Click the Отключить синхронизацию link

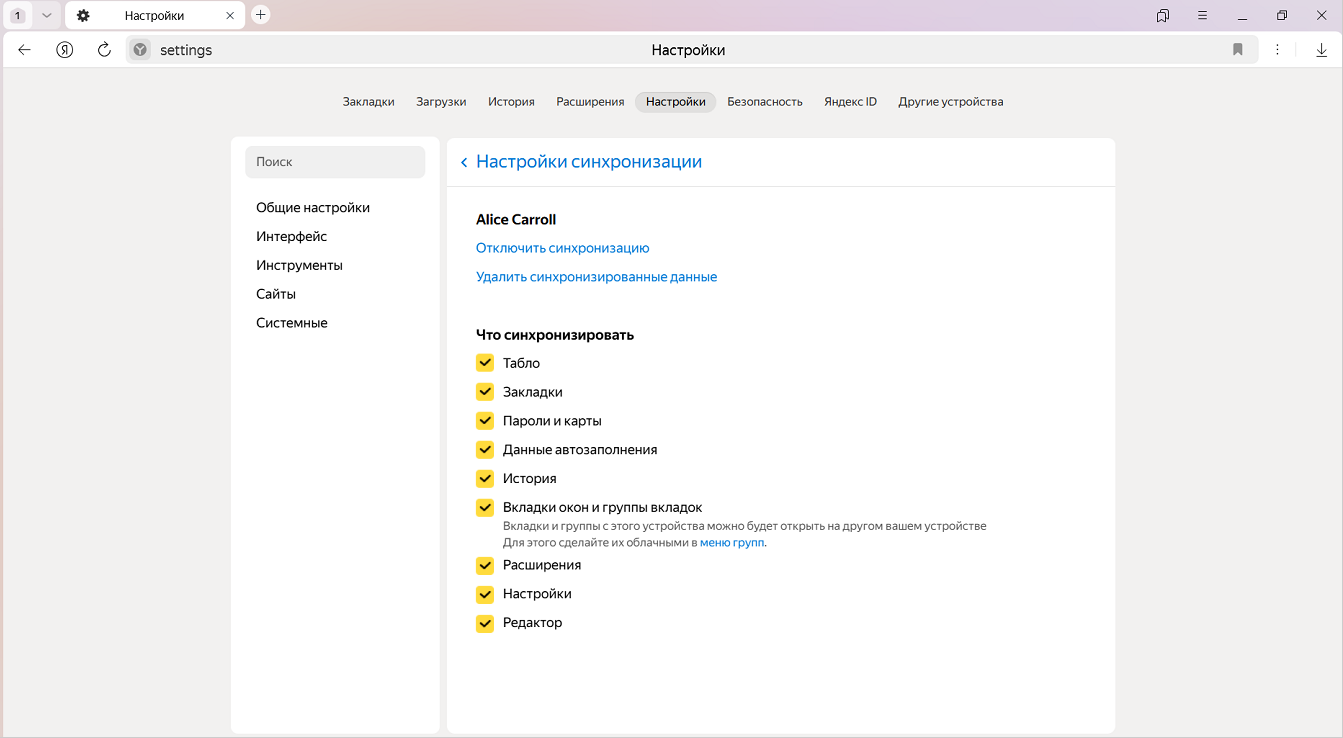(562, 248)
